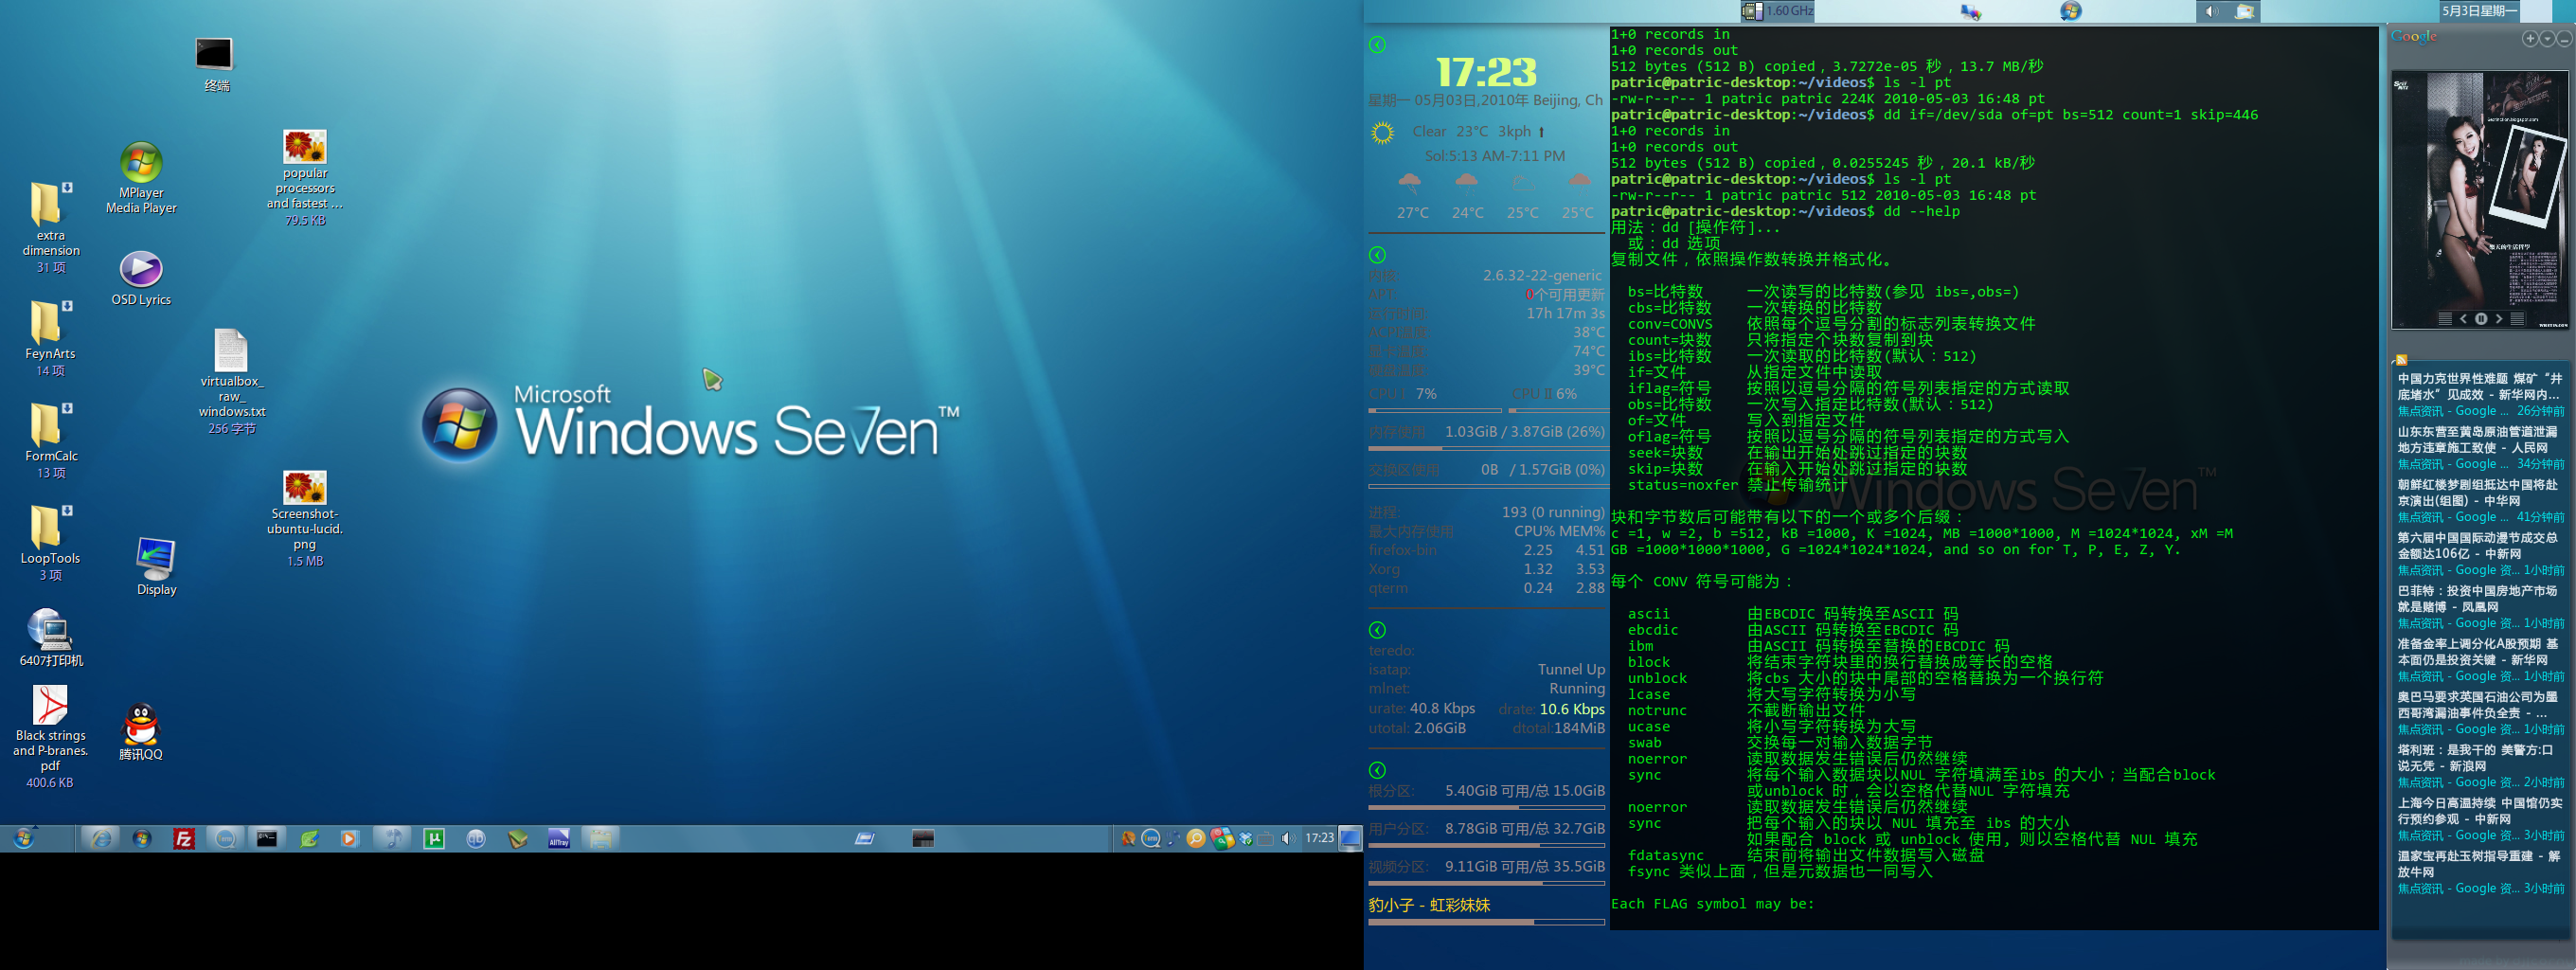Click the minus button in Google sidebar
The height and width of the screenshot is (970, 2576).
tap(2564, 39)
